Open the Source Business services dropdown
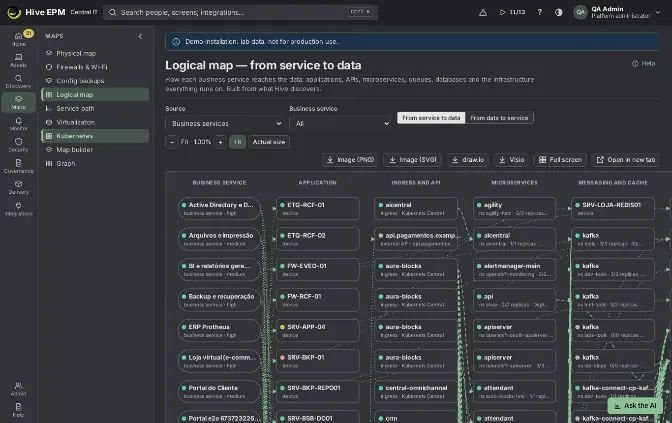Viewport: 672px width, 423px height. 224,123
